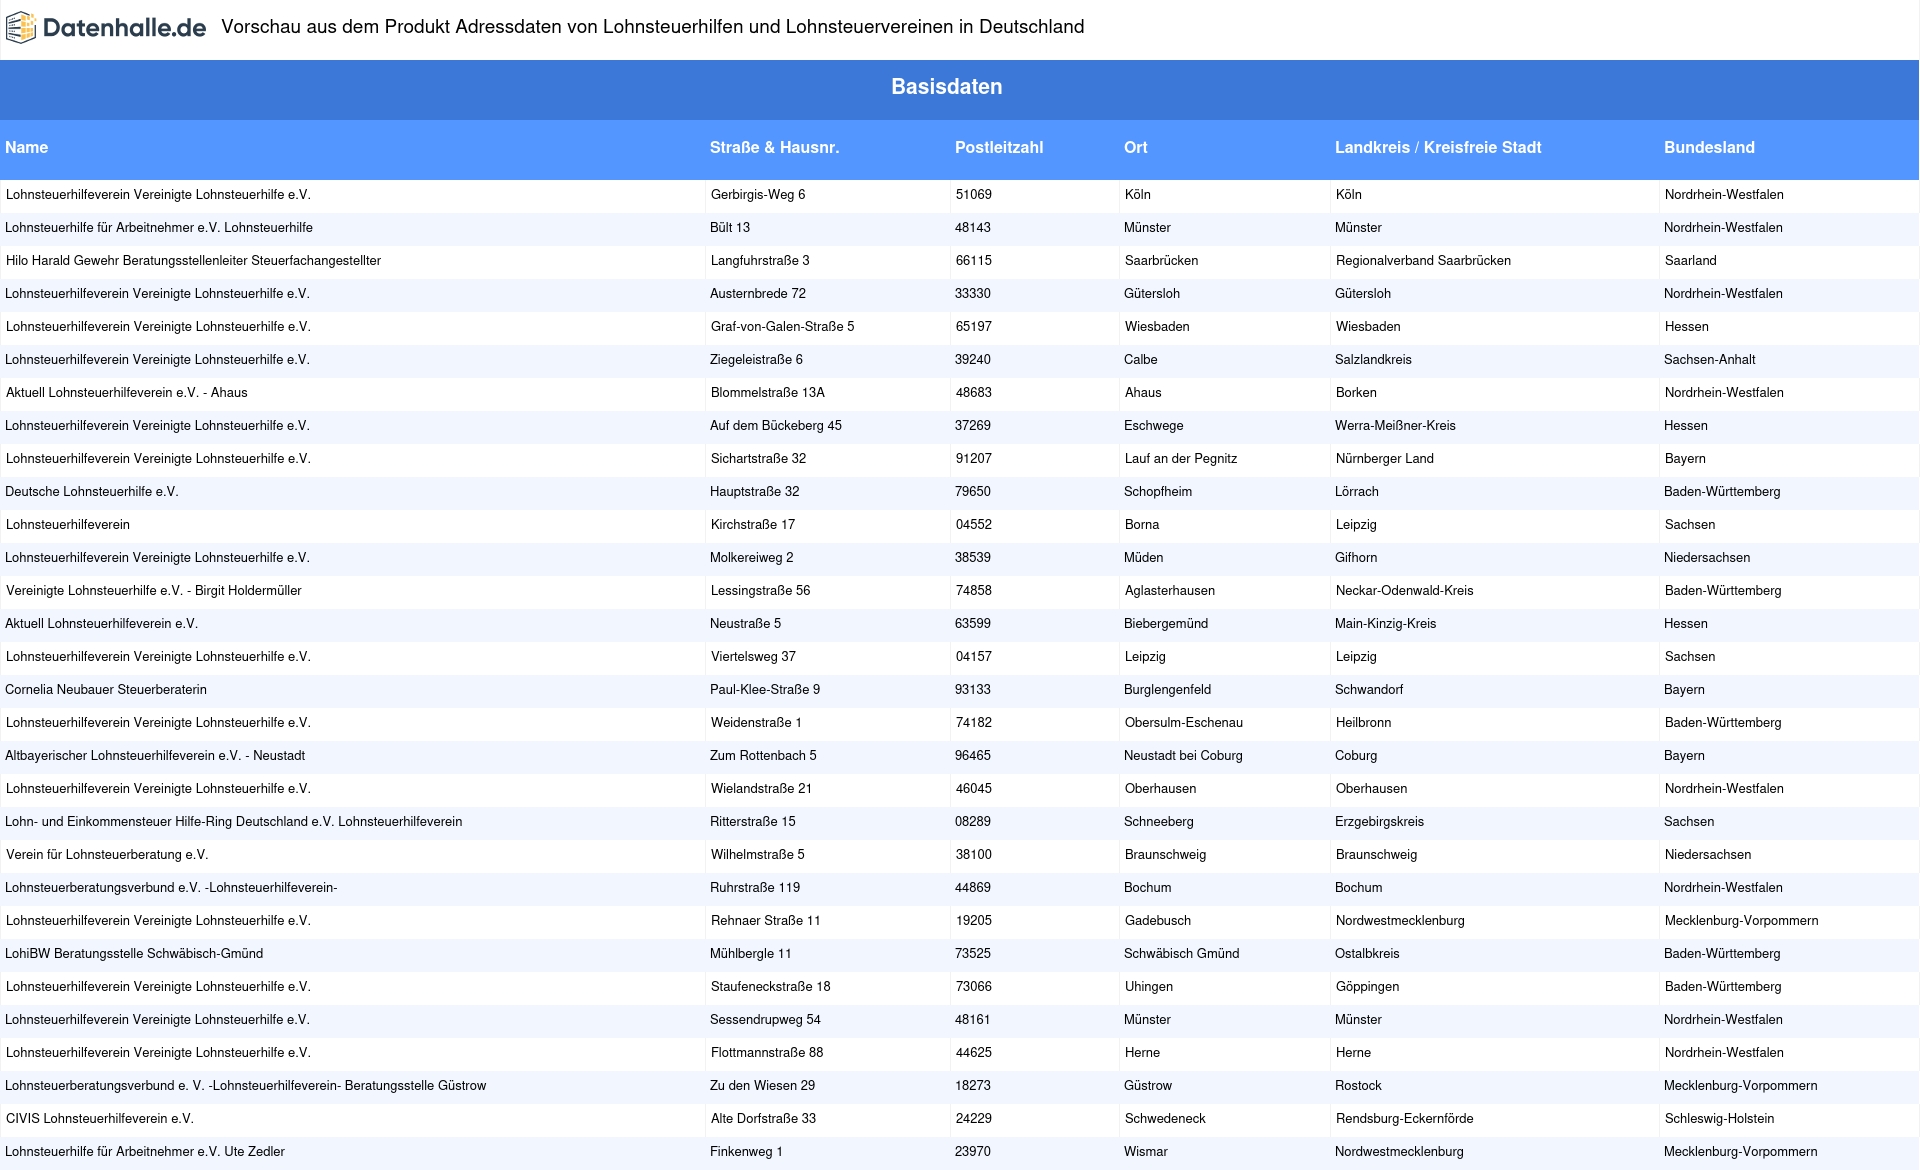
Task: Open the Datenhalle.de brand name link
Action: coord(125,28)
